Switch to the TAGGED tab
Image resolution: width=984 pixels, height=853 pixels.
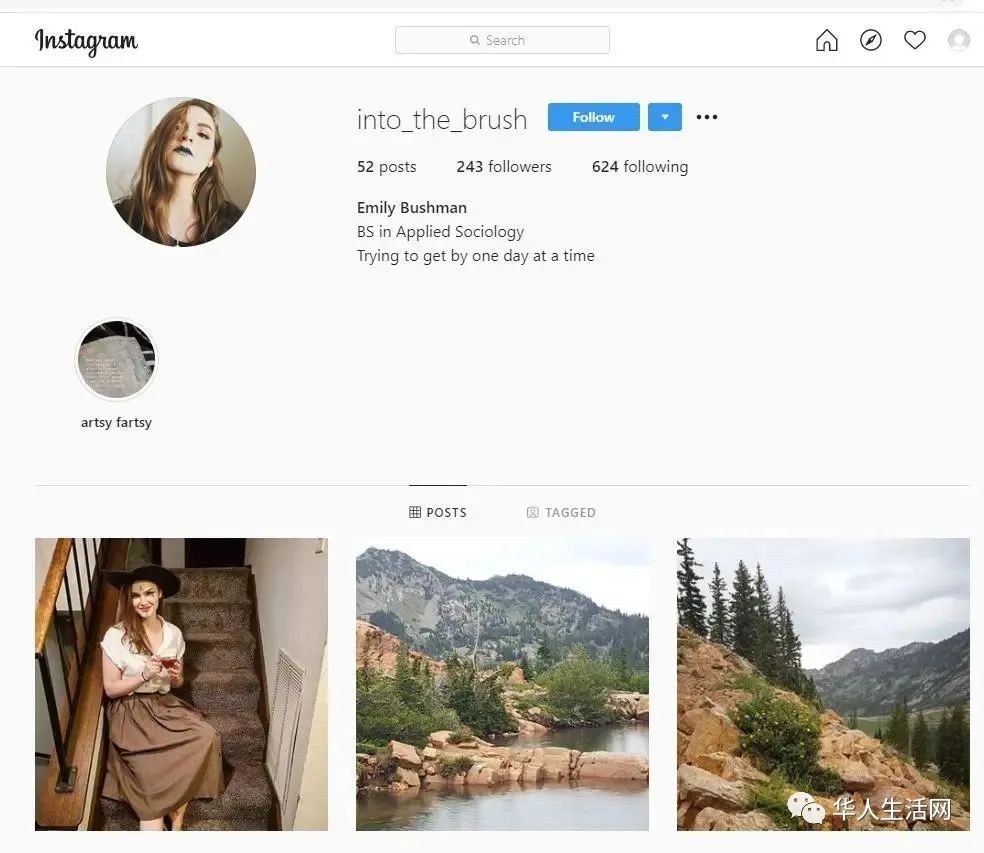tap(561, 512)
